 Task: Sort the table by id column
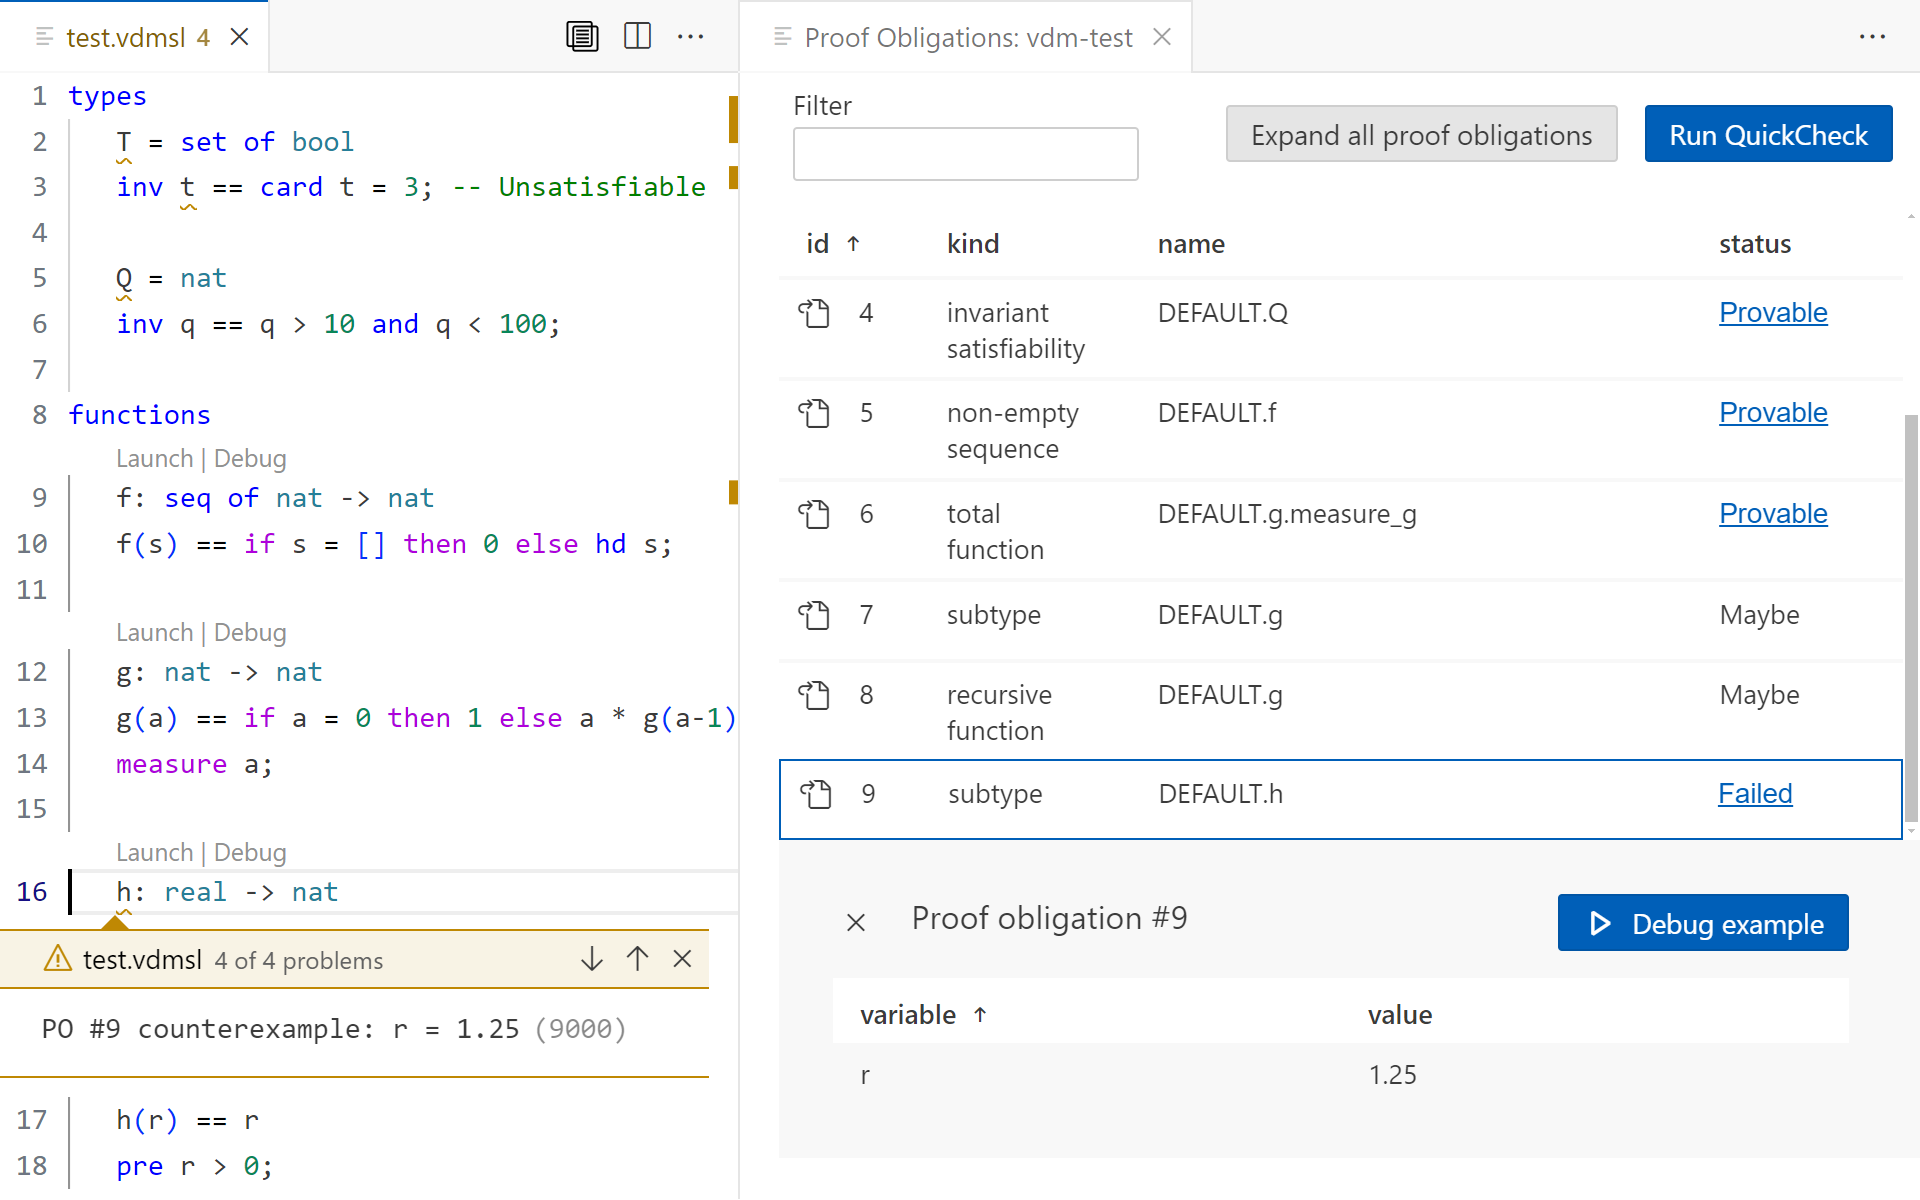818,244
